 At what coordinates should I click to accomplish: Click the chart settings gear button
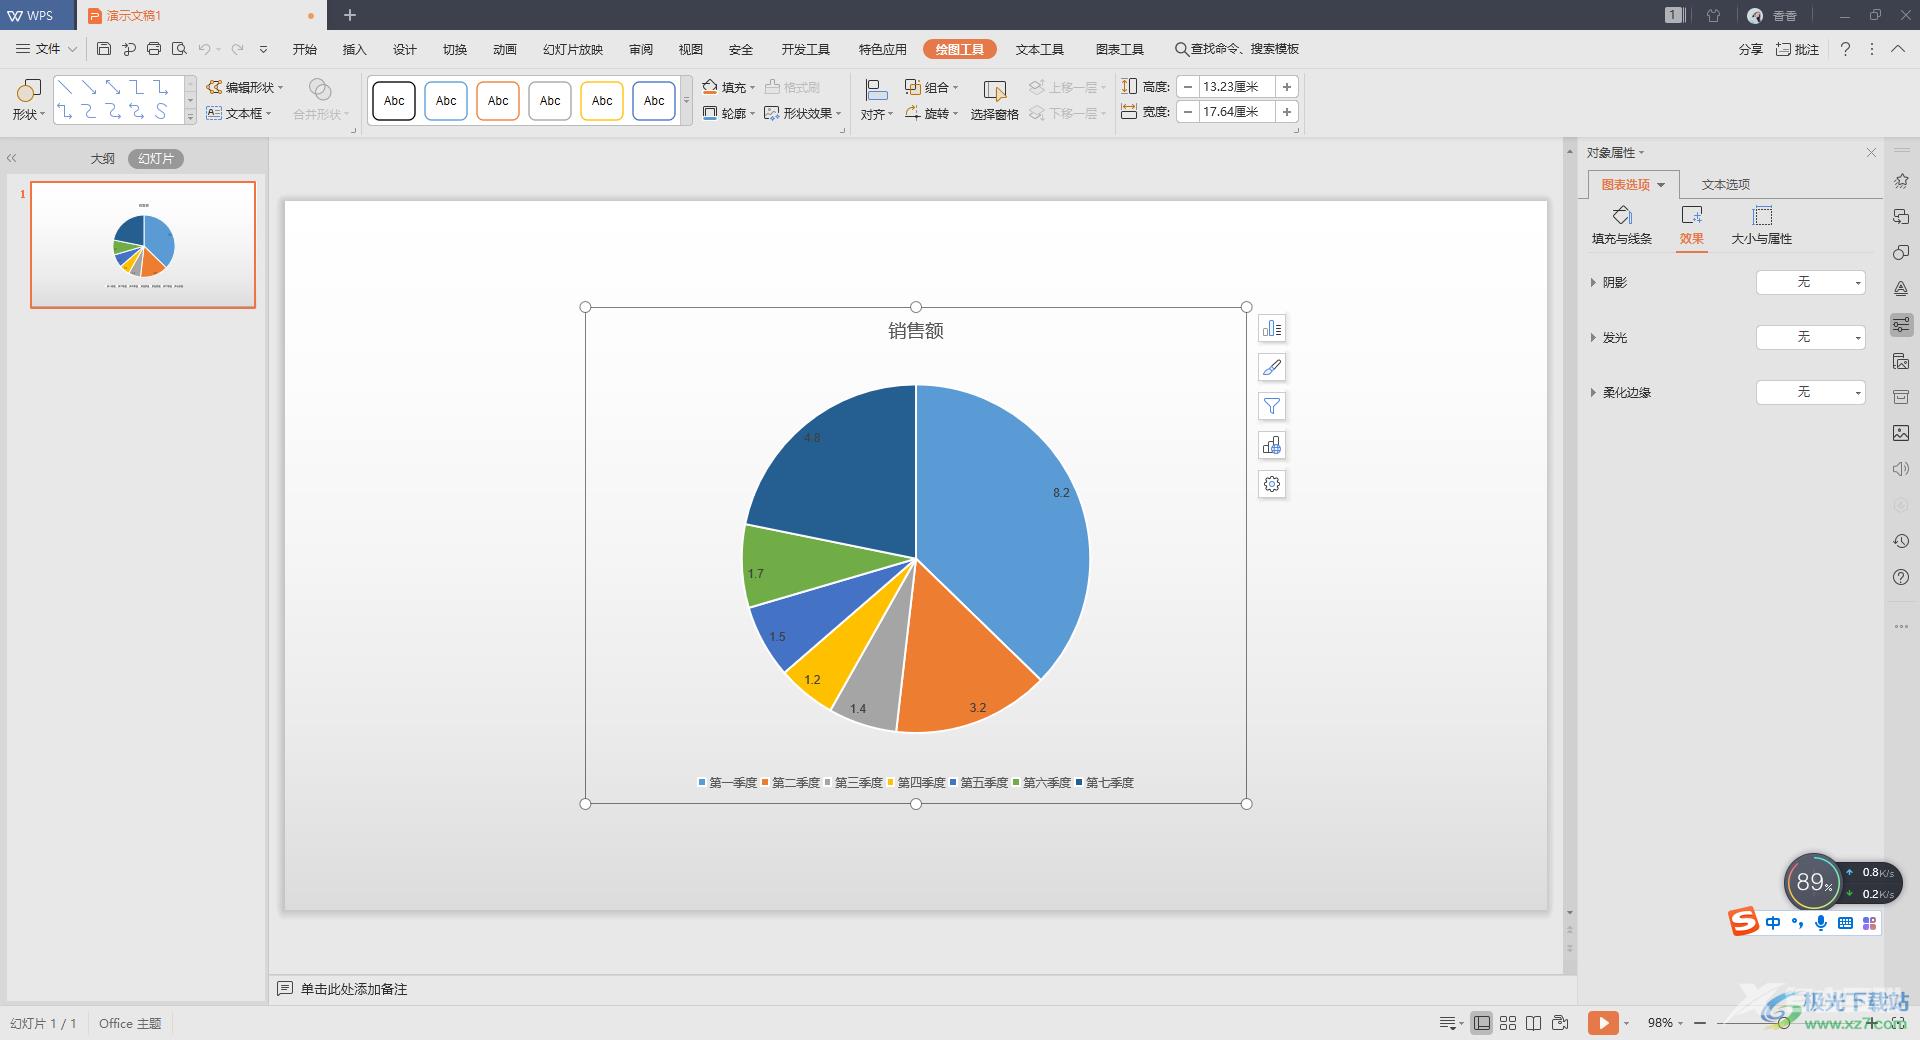1272,484
